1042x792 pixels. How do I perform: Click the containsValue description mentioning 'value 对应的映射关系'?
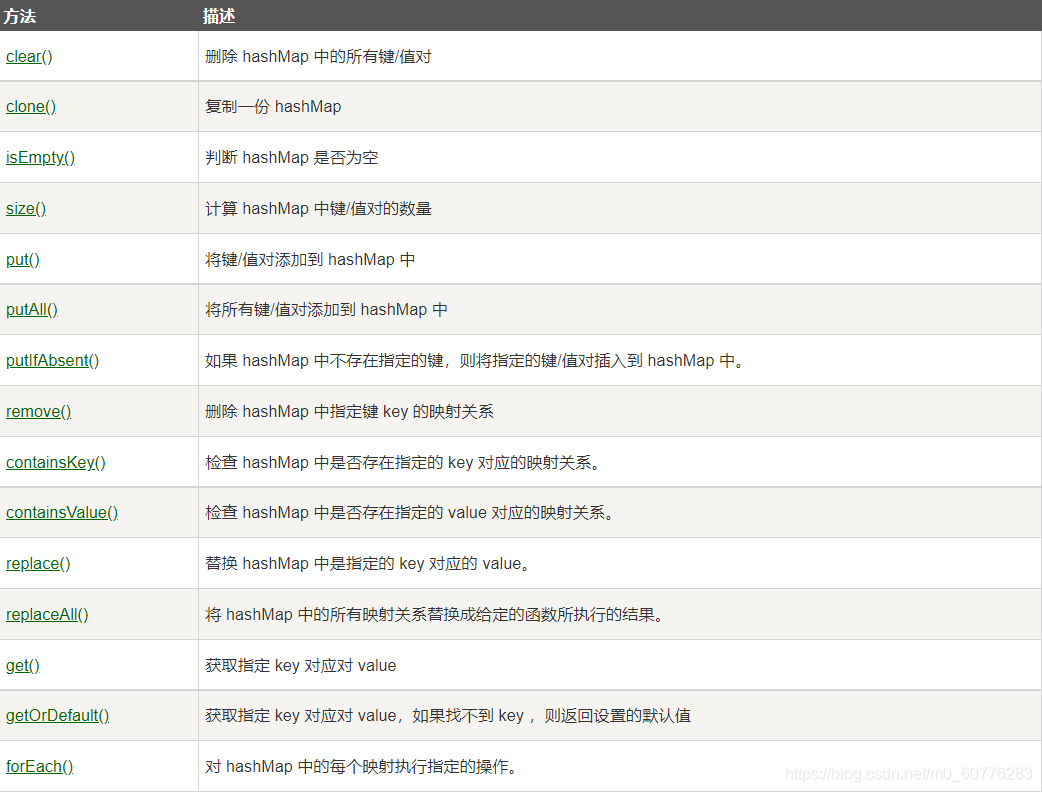(x=409, y=512)
